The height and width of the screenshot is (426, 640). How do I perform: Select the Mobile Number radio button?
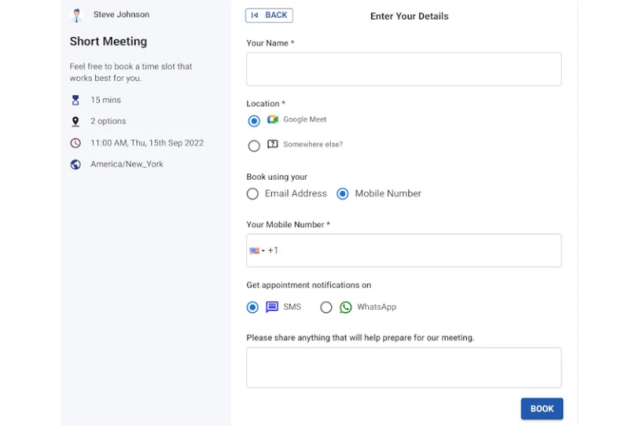tap(342, 194)
